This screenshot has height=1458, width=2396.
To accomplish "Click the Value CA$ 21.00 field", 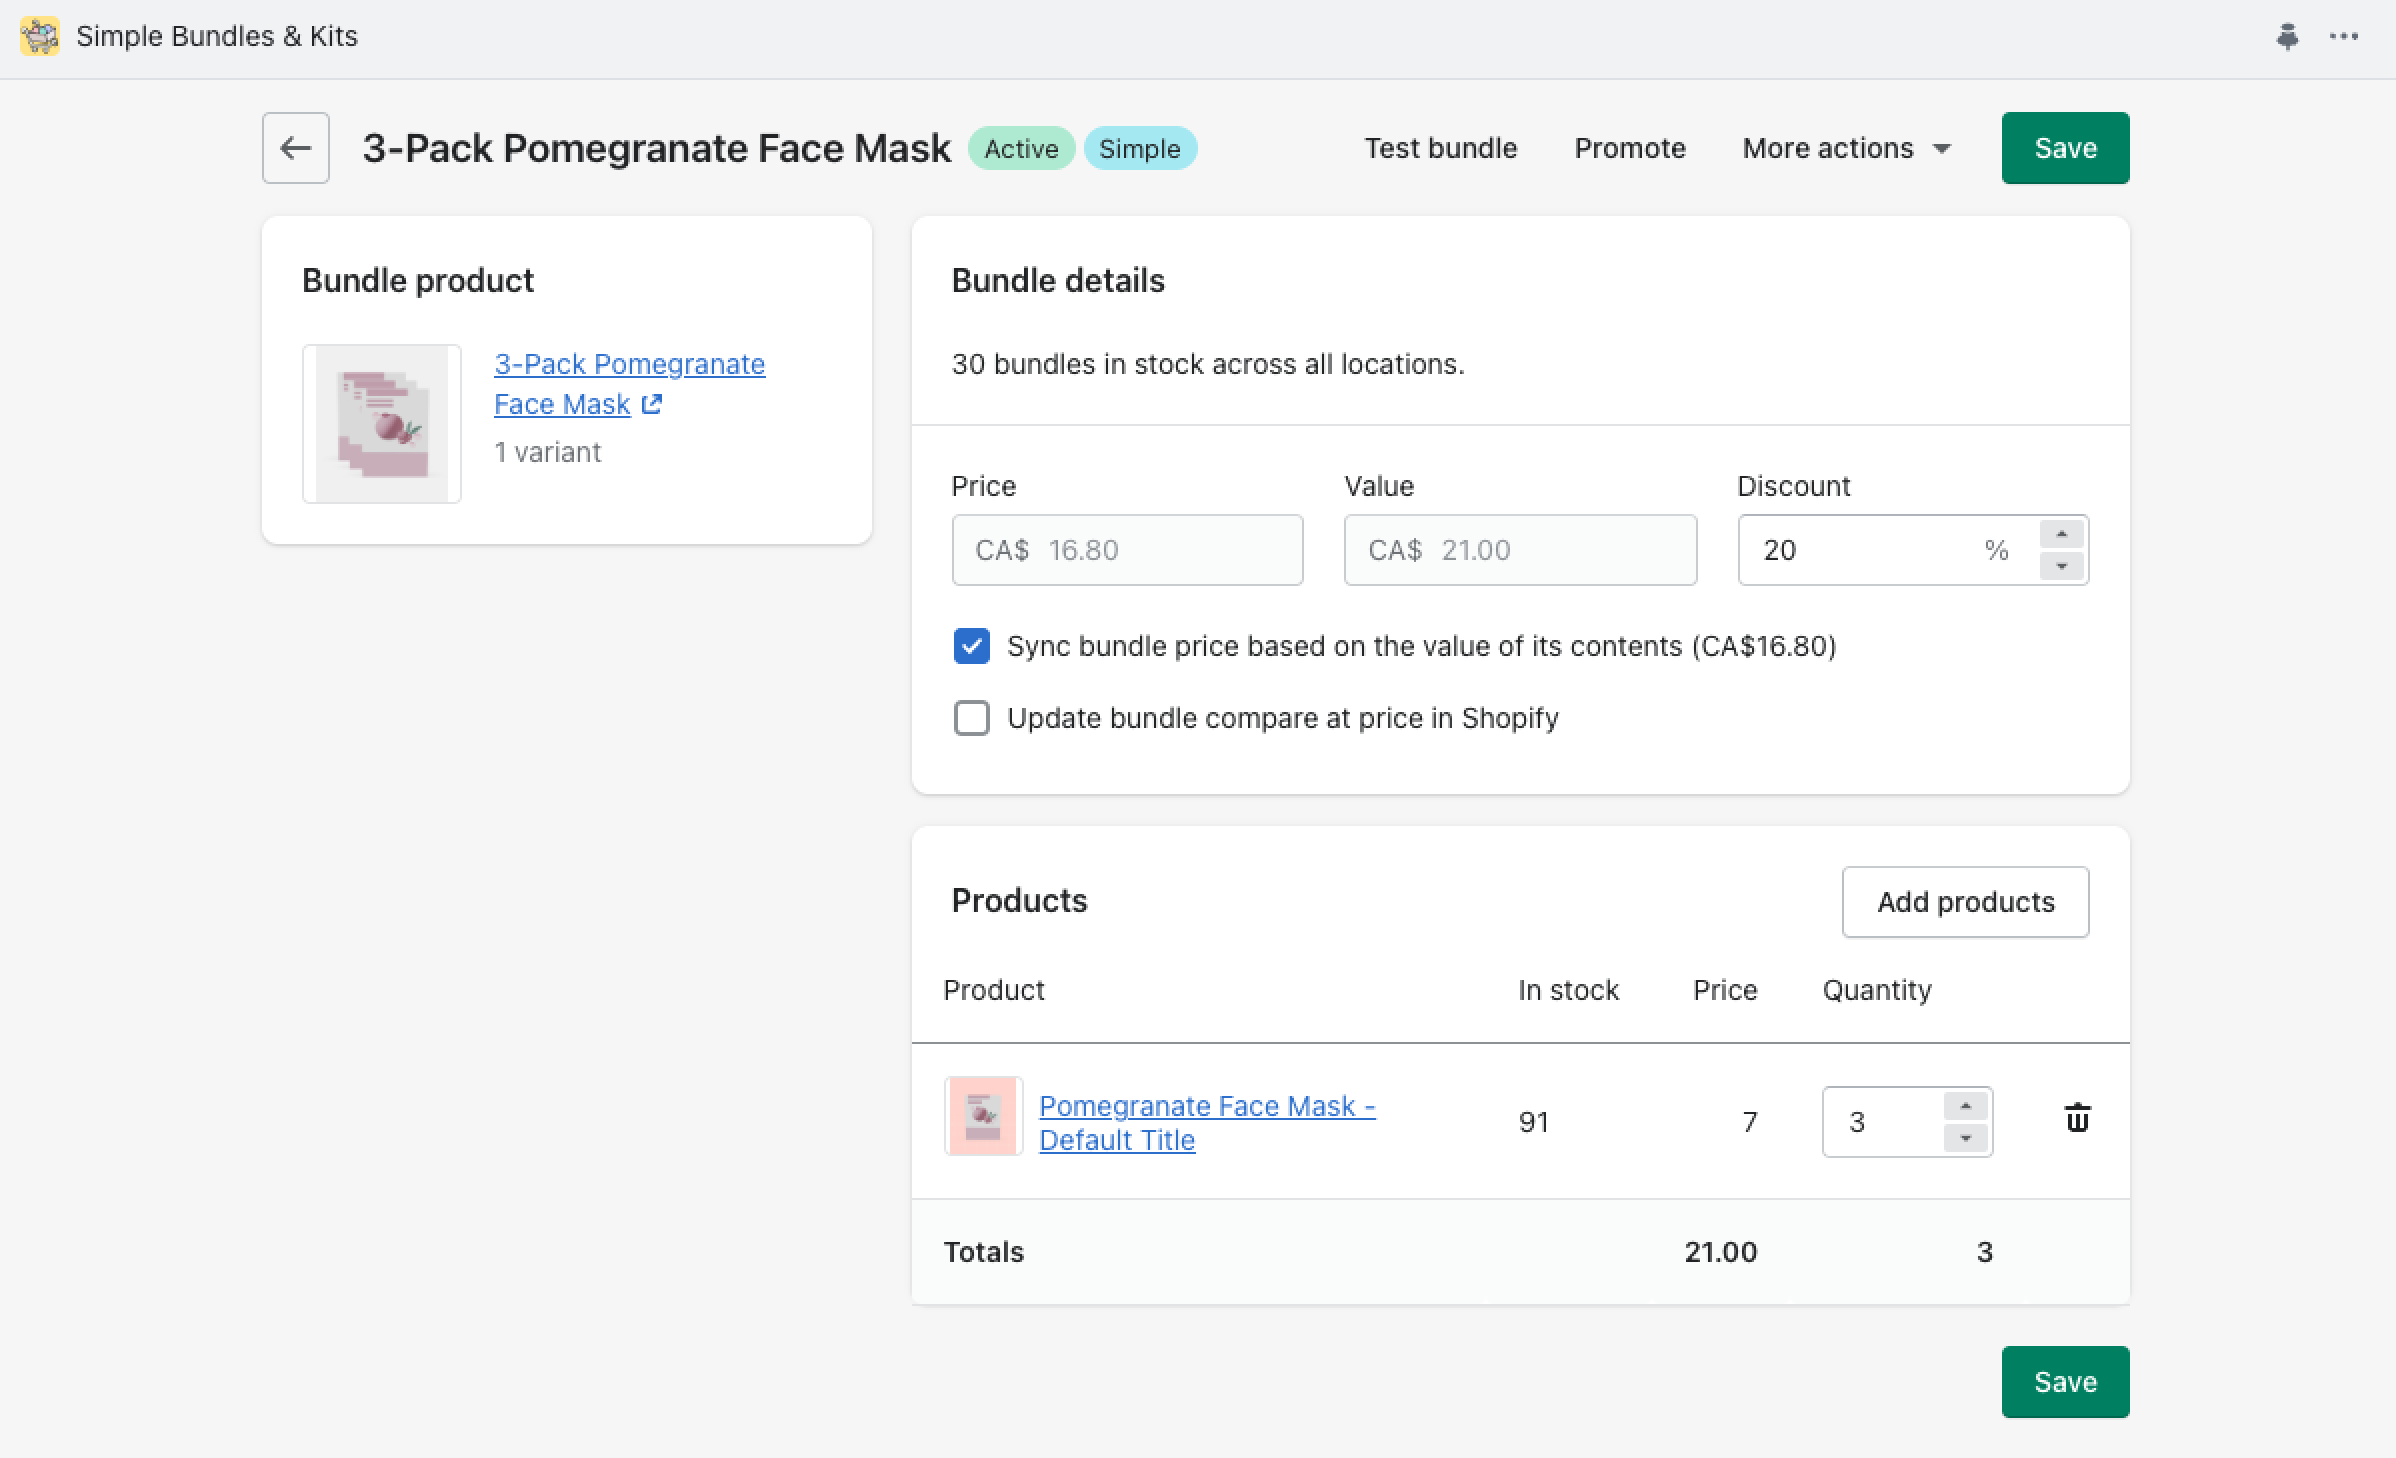I will [x=1520, y=550].
